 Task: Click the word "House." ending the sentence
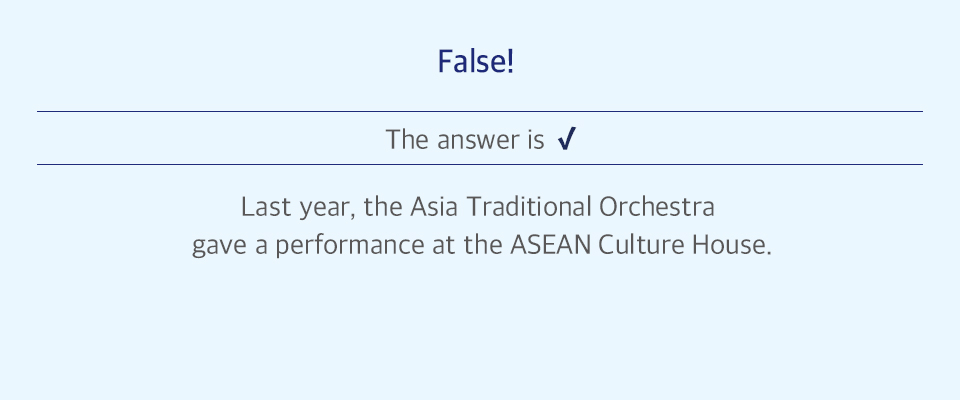tap(732, 246)
